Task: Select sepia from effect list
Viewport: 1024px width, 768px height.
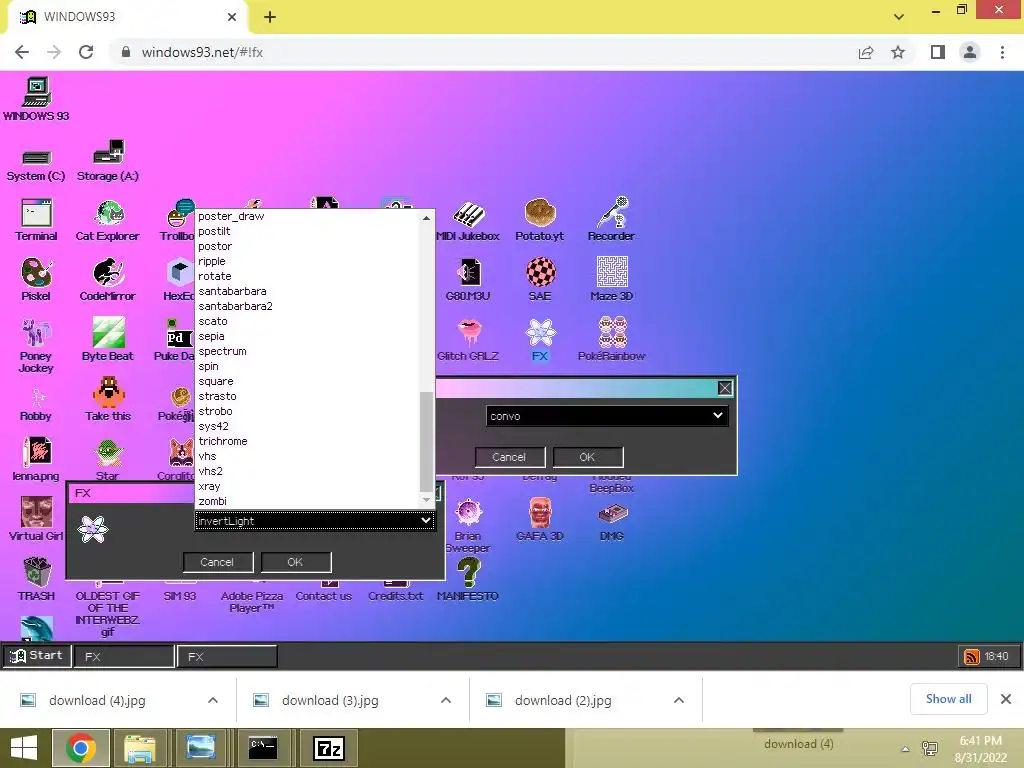Action: click(x=211, y=336)
